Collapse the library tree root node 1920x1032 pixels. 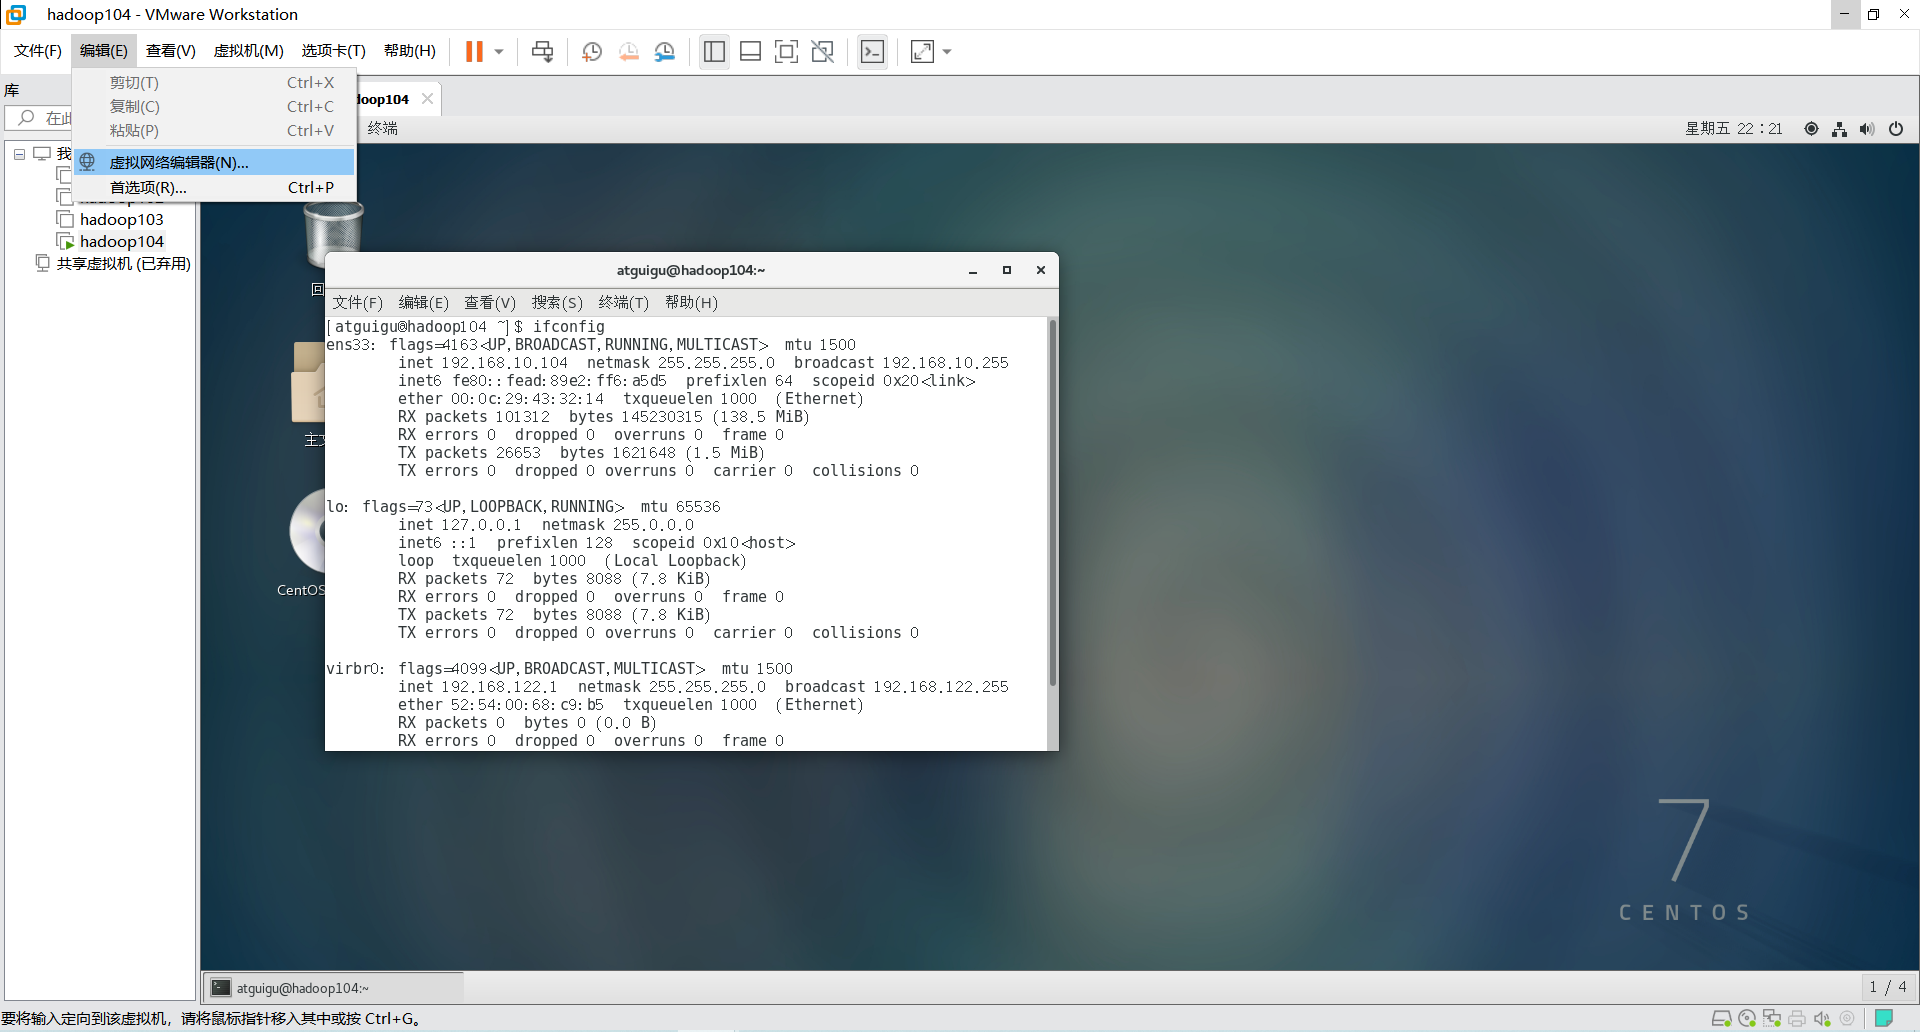click(19, 154)
